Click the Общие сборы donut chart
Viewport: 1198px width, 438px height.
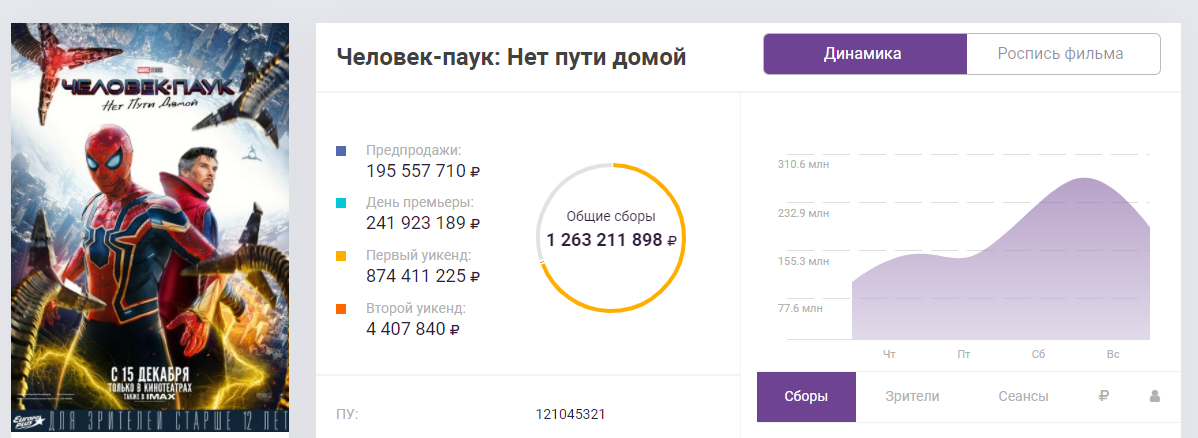(611, 238)
